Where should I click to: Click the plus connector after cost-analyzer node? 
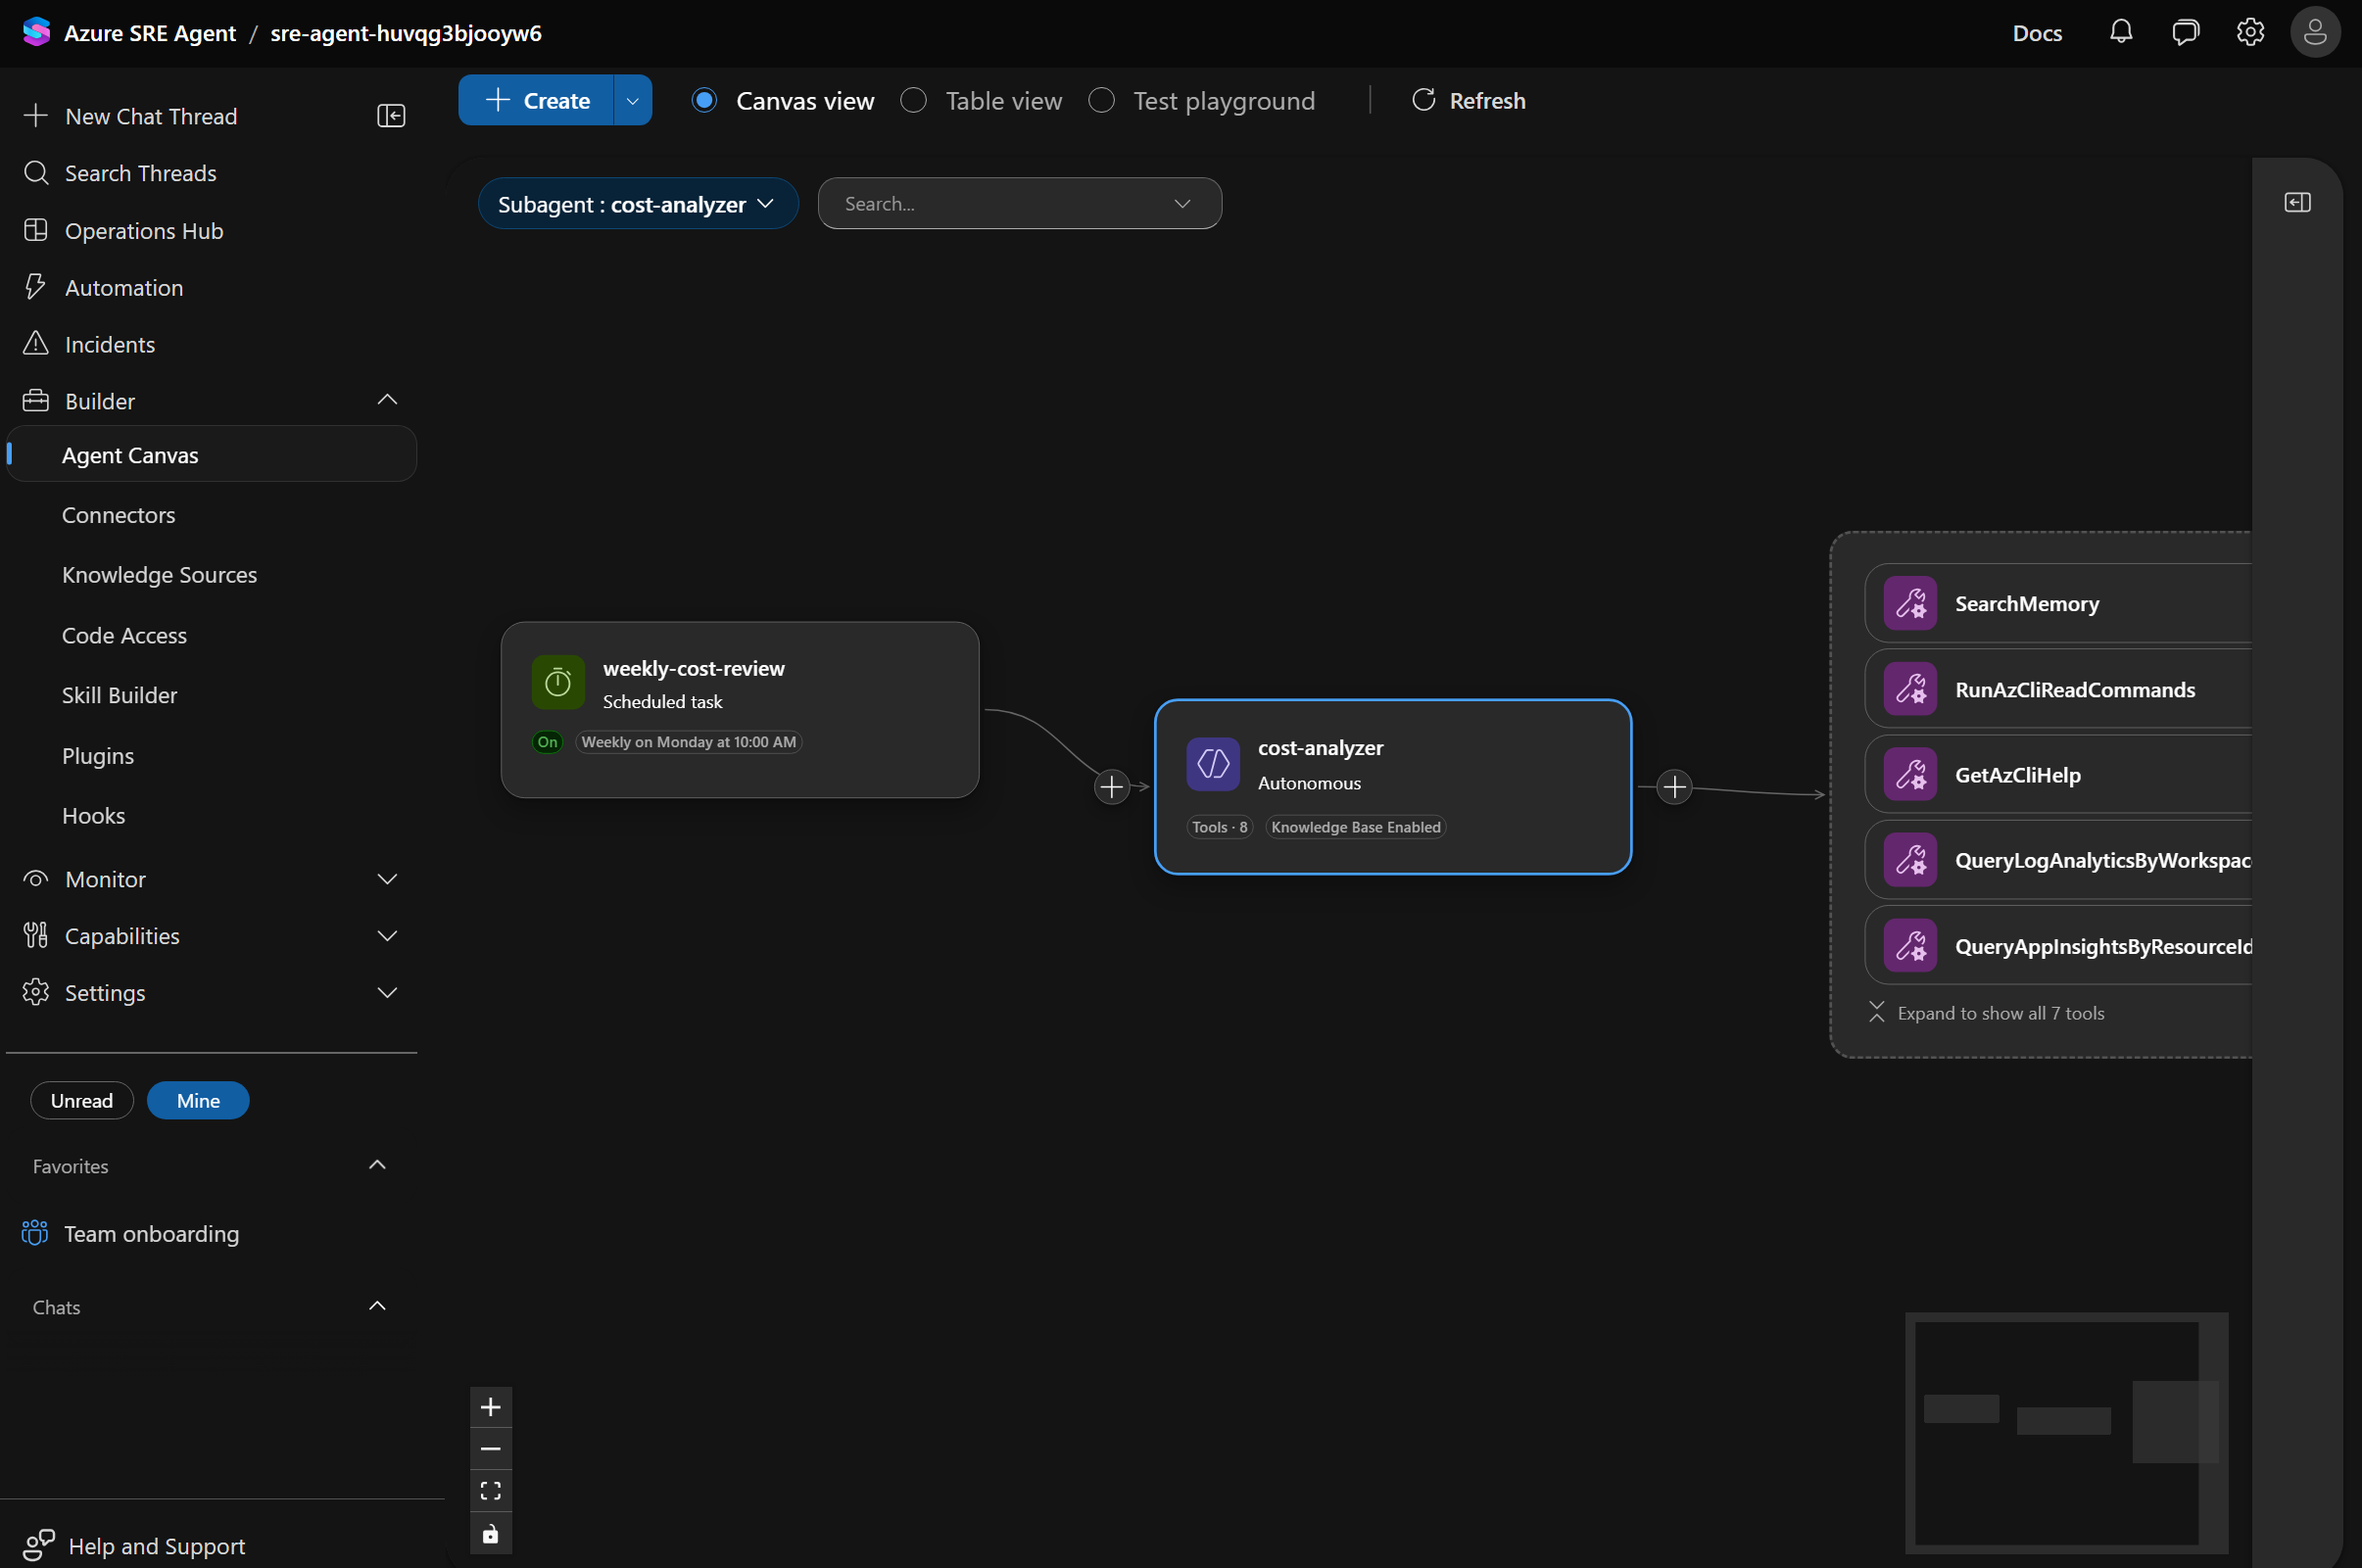point(1675,787)
